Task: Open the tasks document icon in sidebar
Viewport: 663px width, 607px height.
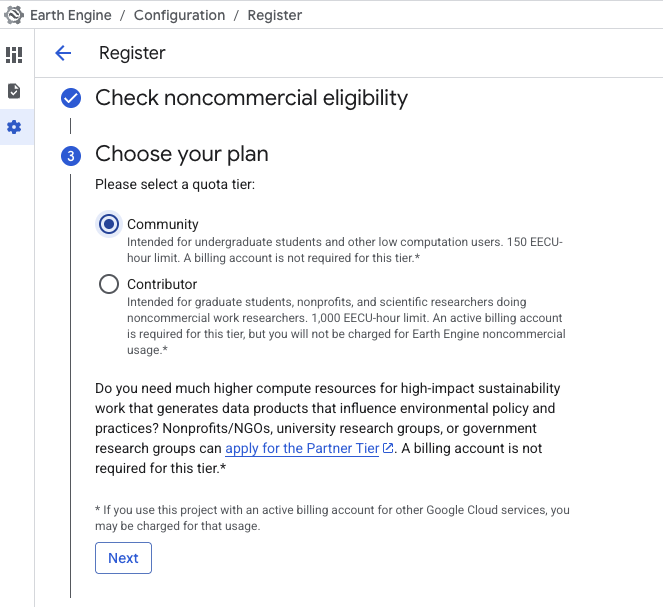Action: pos(14,91)
